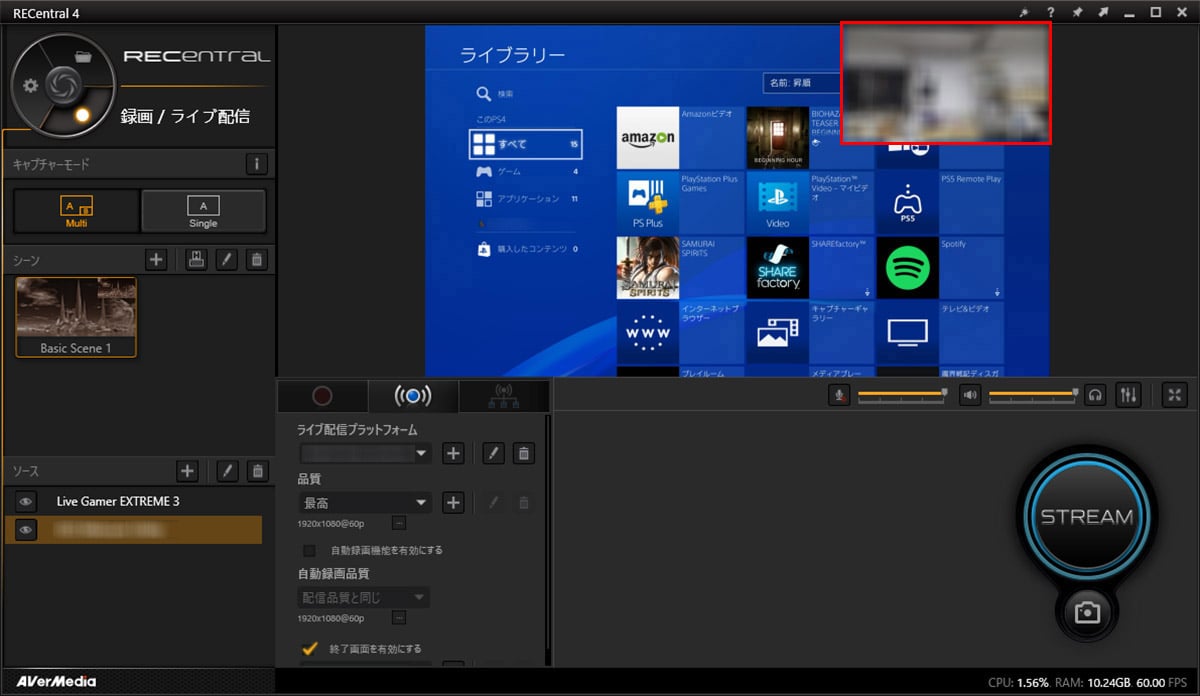Image resolution: width=1200 pixels, height=696 pixels.
Task: Click 検索 search in PS4 library preview
Action: point(496,94)
